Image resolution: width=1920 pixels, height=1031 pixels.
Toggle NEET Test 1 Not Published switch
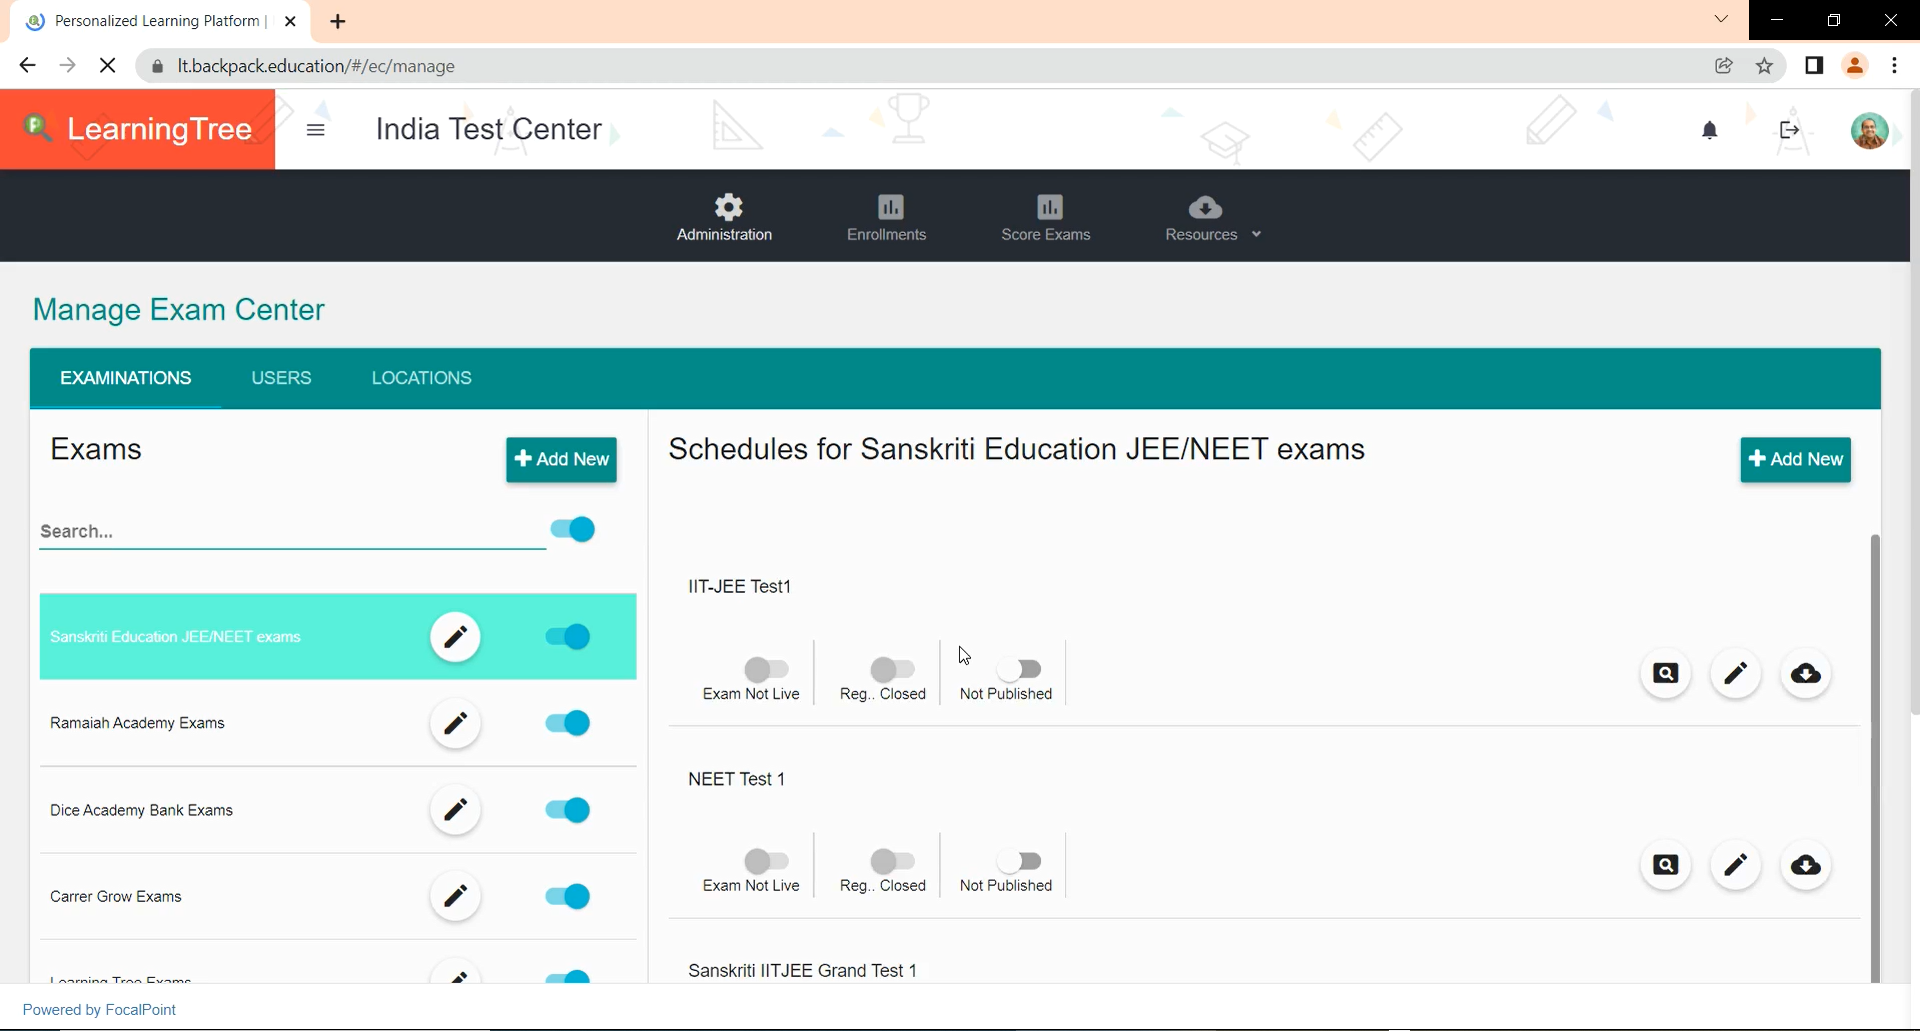coord(1019,861)
